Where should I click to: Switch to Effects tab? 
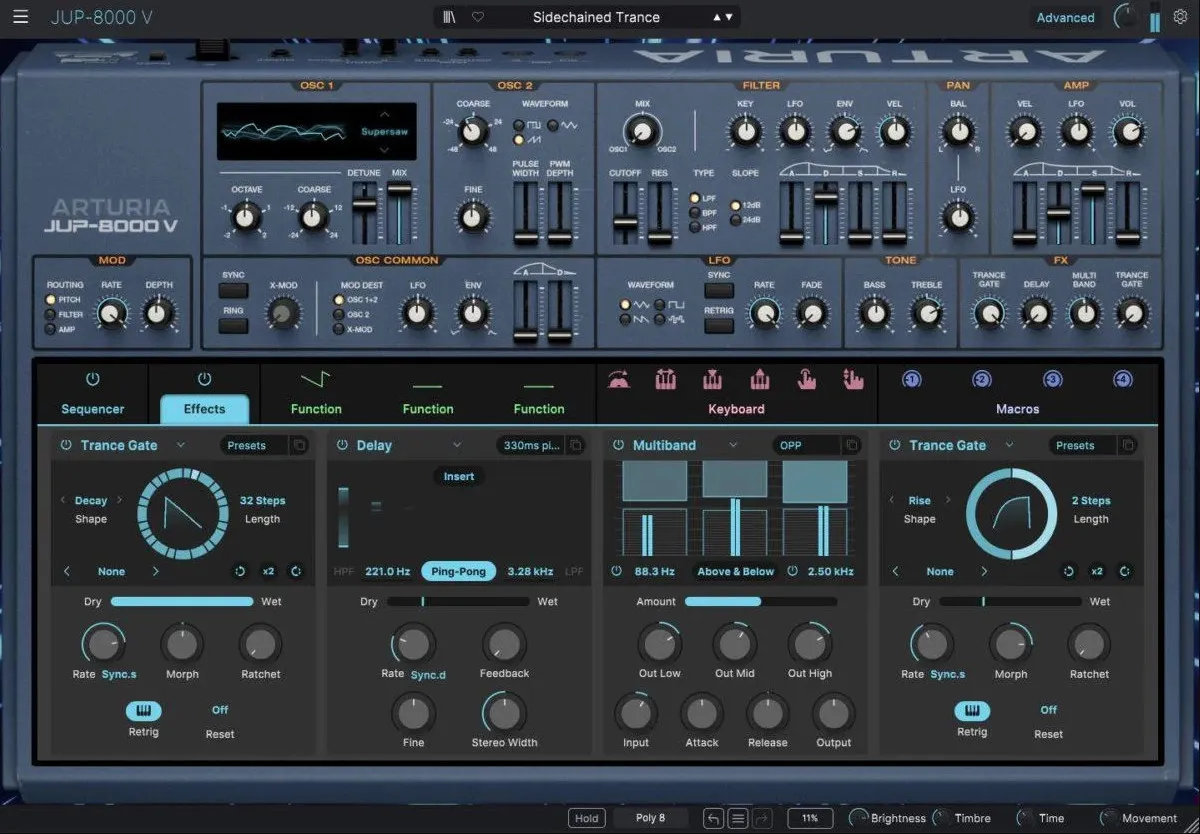(204, 409)
